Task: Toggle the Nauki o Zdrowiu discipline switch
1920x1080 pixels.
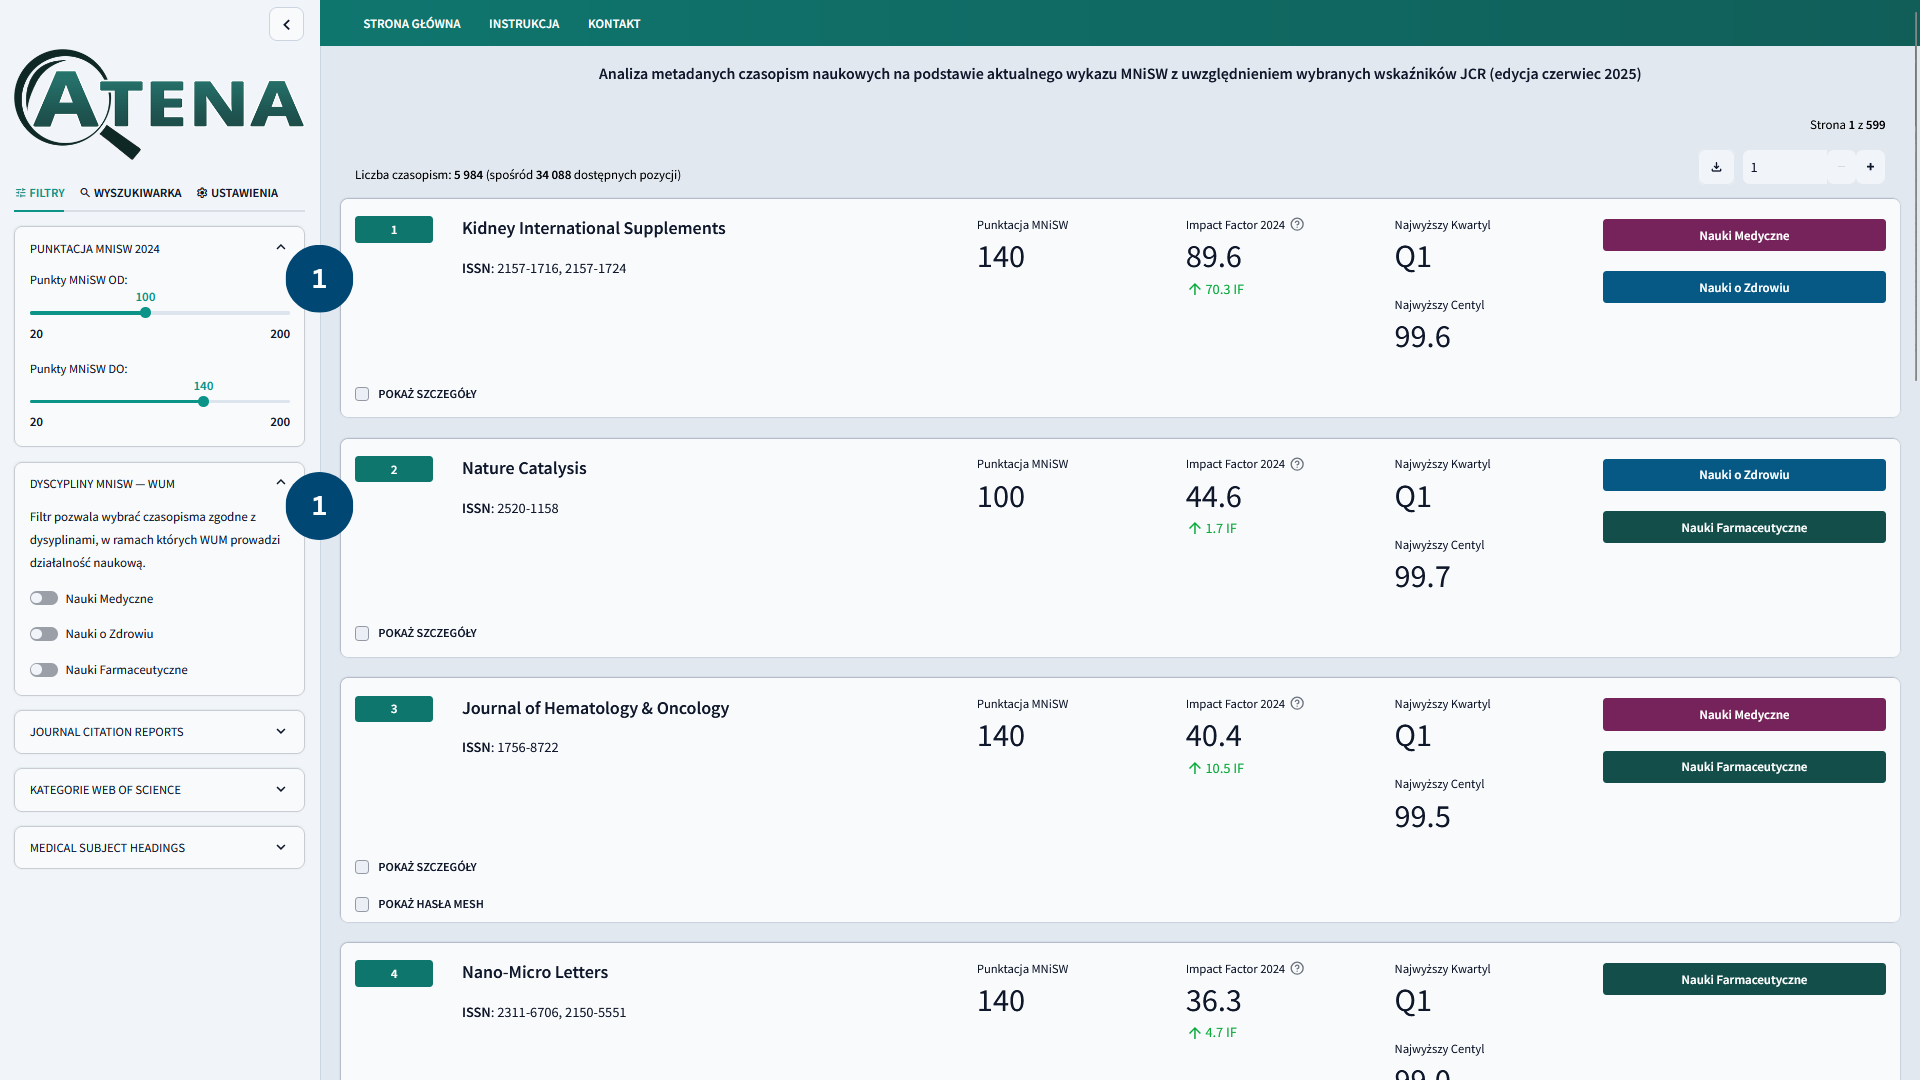Action: point(44,634)
